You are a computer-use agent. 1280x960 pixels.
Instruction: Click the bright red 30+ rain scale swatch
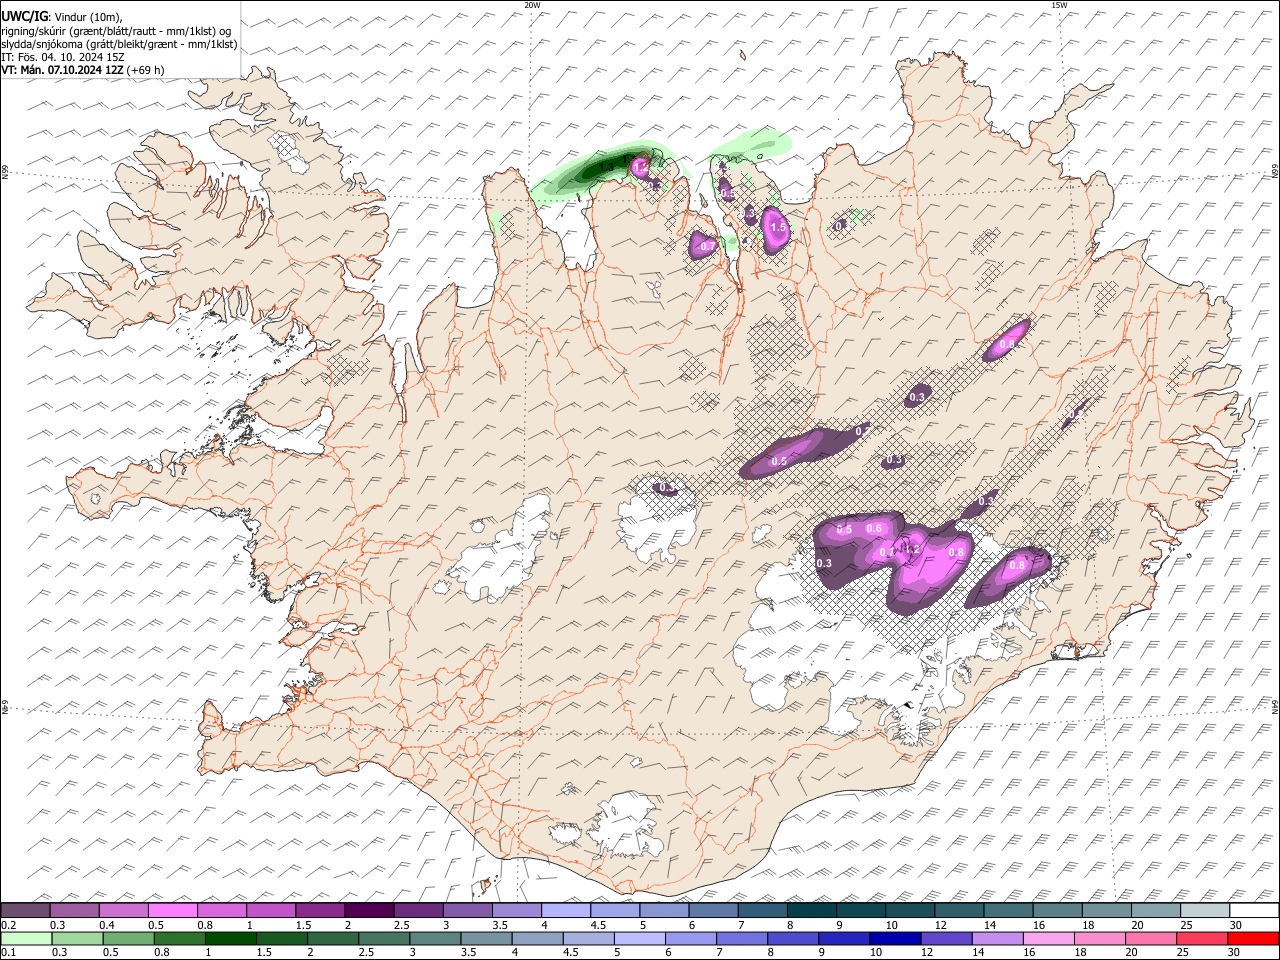1253,939
